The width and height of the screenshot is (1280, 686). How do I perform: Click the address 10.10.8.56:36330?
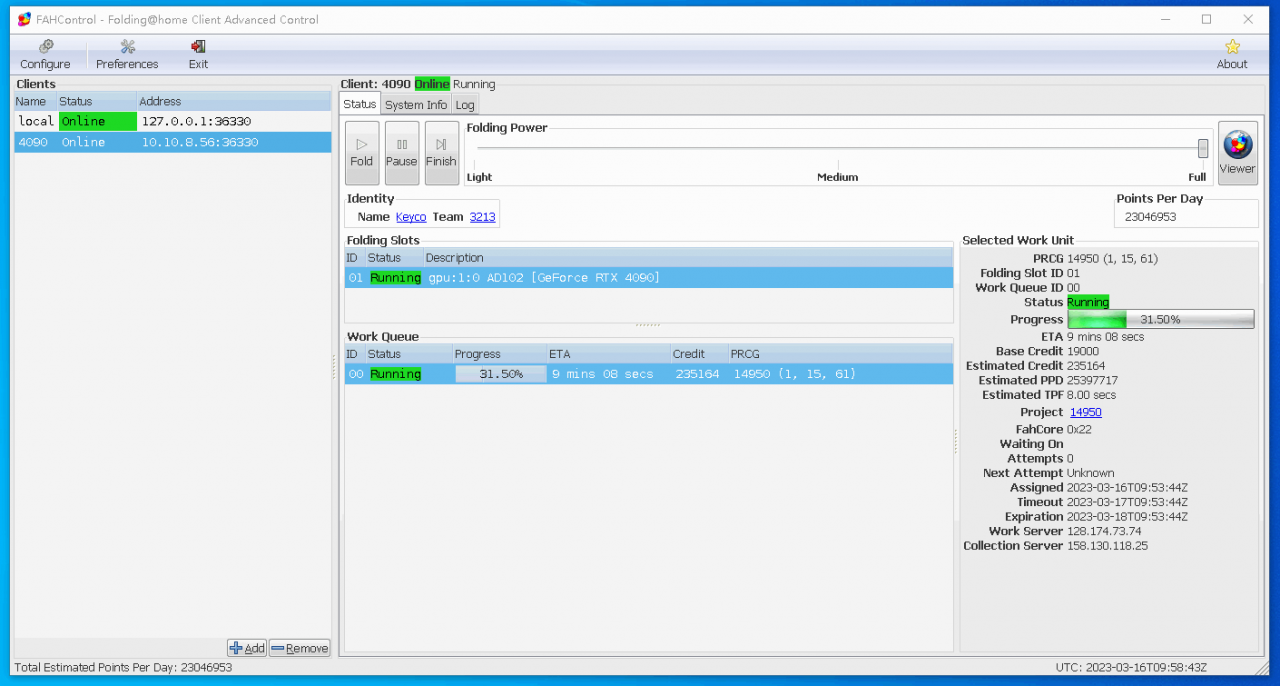(200, 142)
